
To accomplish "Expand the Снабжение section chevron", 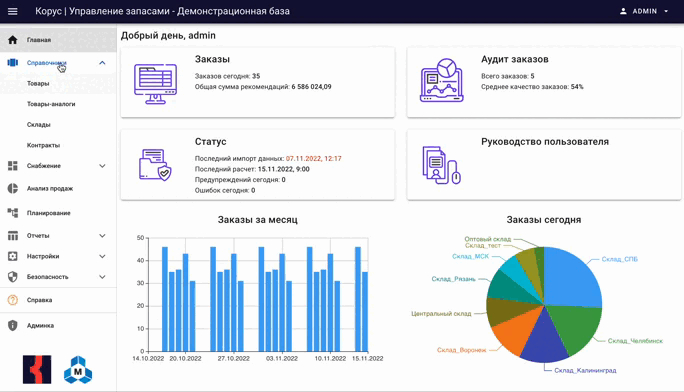I will click(x=102, y=166).
